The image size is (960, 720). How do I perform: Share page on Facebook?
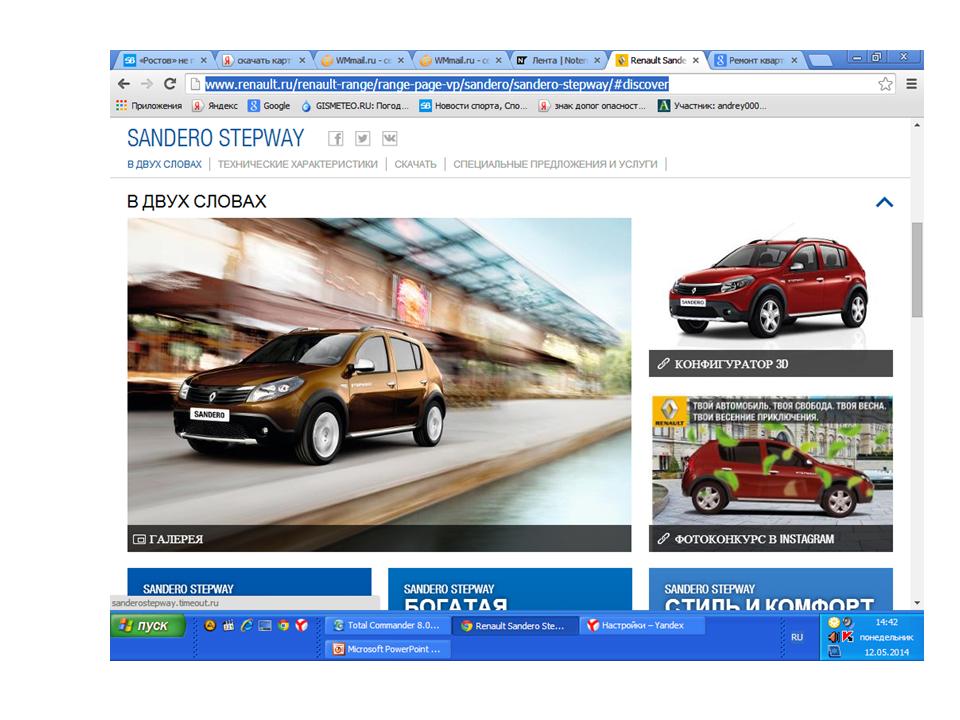point(336,139)
